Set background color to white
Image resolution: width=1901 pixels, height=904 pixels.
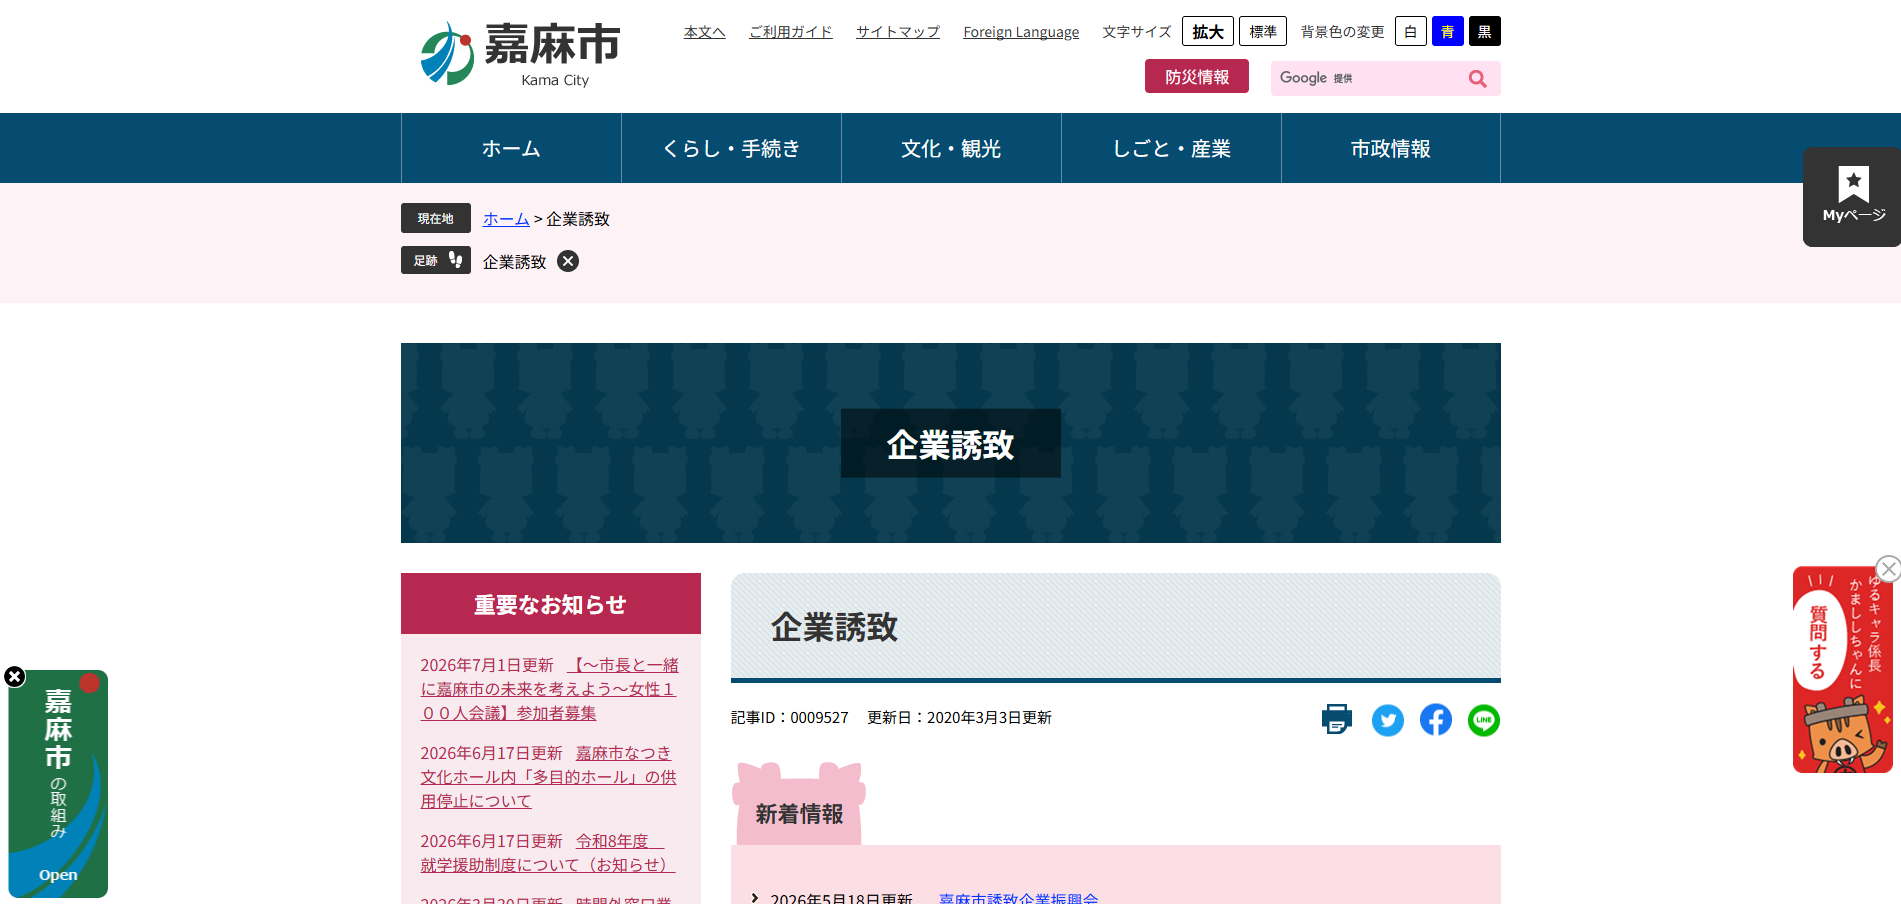tap(1410, 31)
